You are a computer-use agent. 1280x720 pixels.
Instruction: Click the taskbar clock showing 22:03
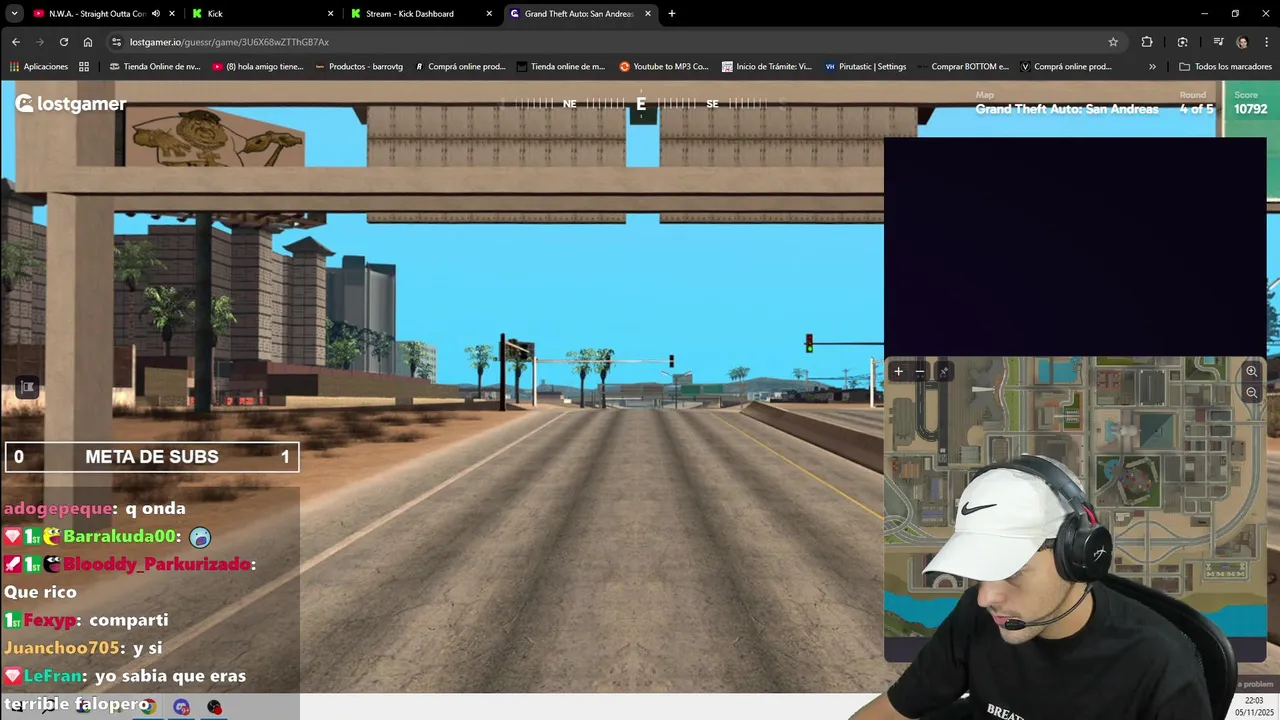coord(1254,706)
